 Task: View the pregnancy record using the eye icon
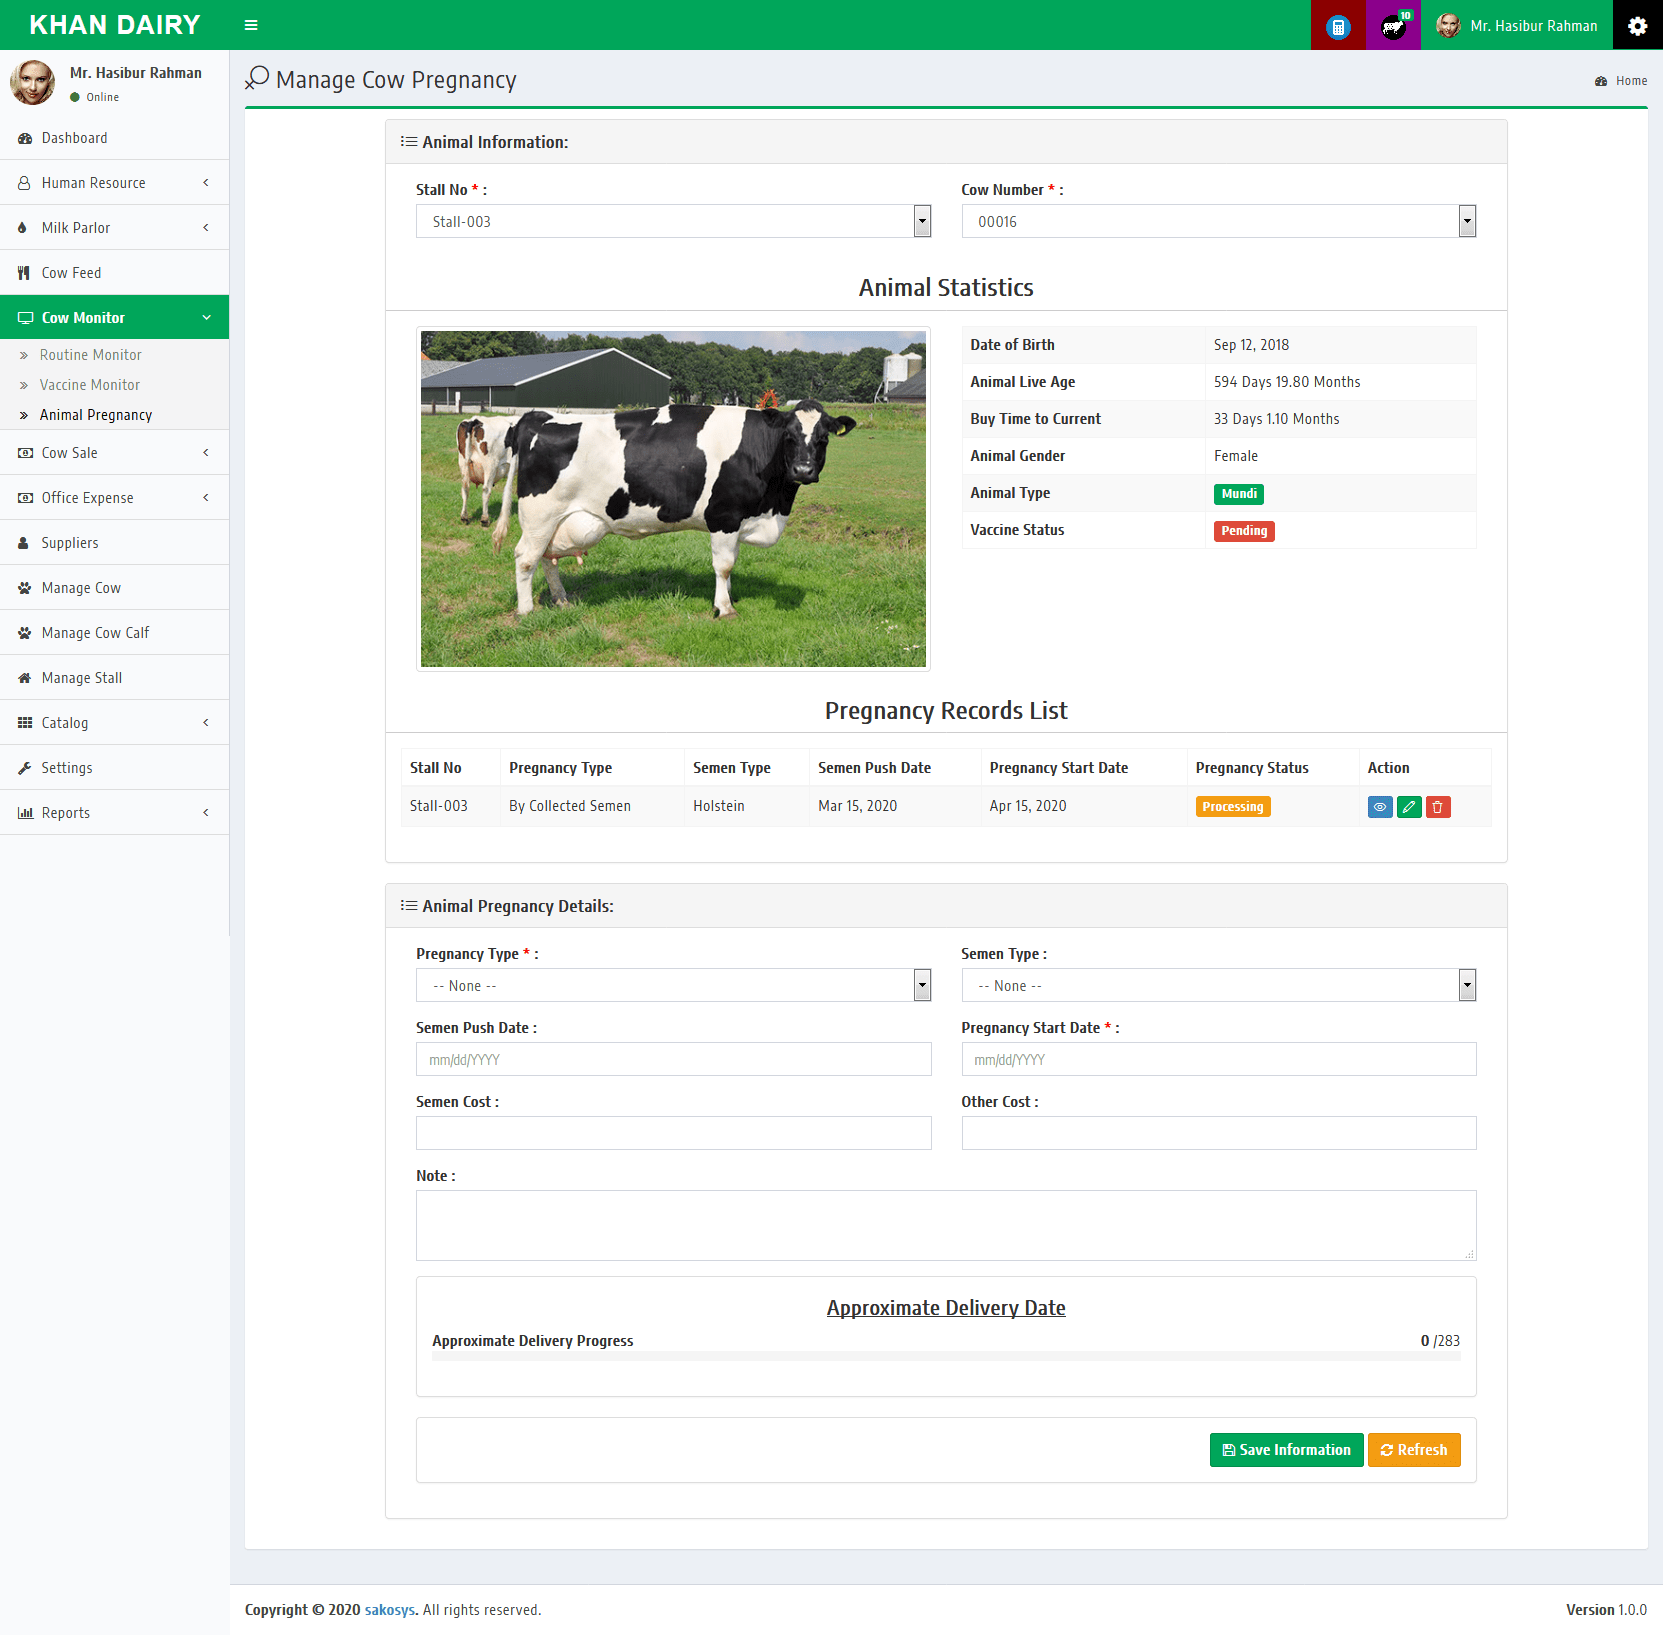(1380, 806)
